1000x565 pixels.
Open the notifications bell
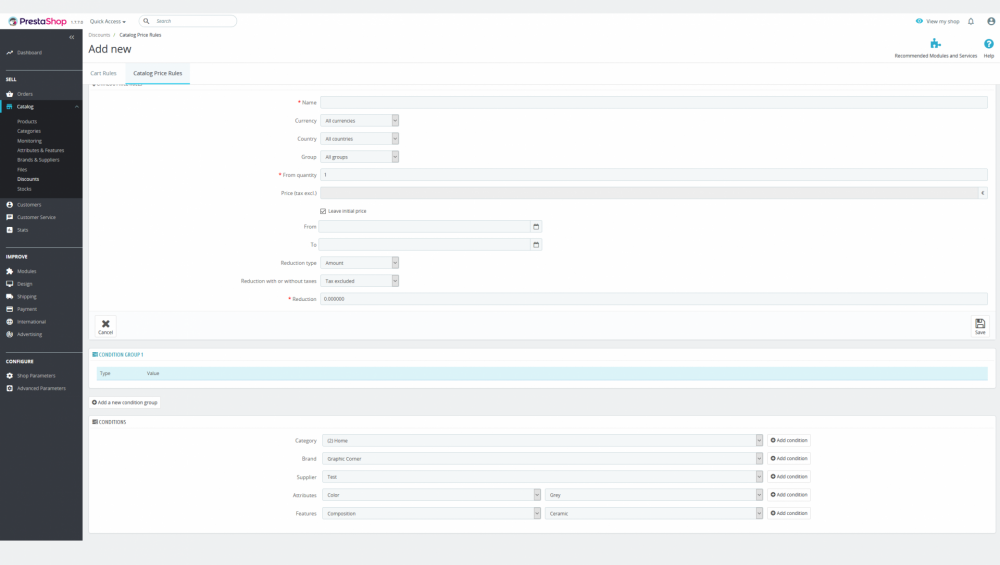(x=971, y=21)
